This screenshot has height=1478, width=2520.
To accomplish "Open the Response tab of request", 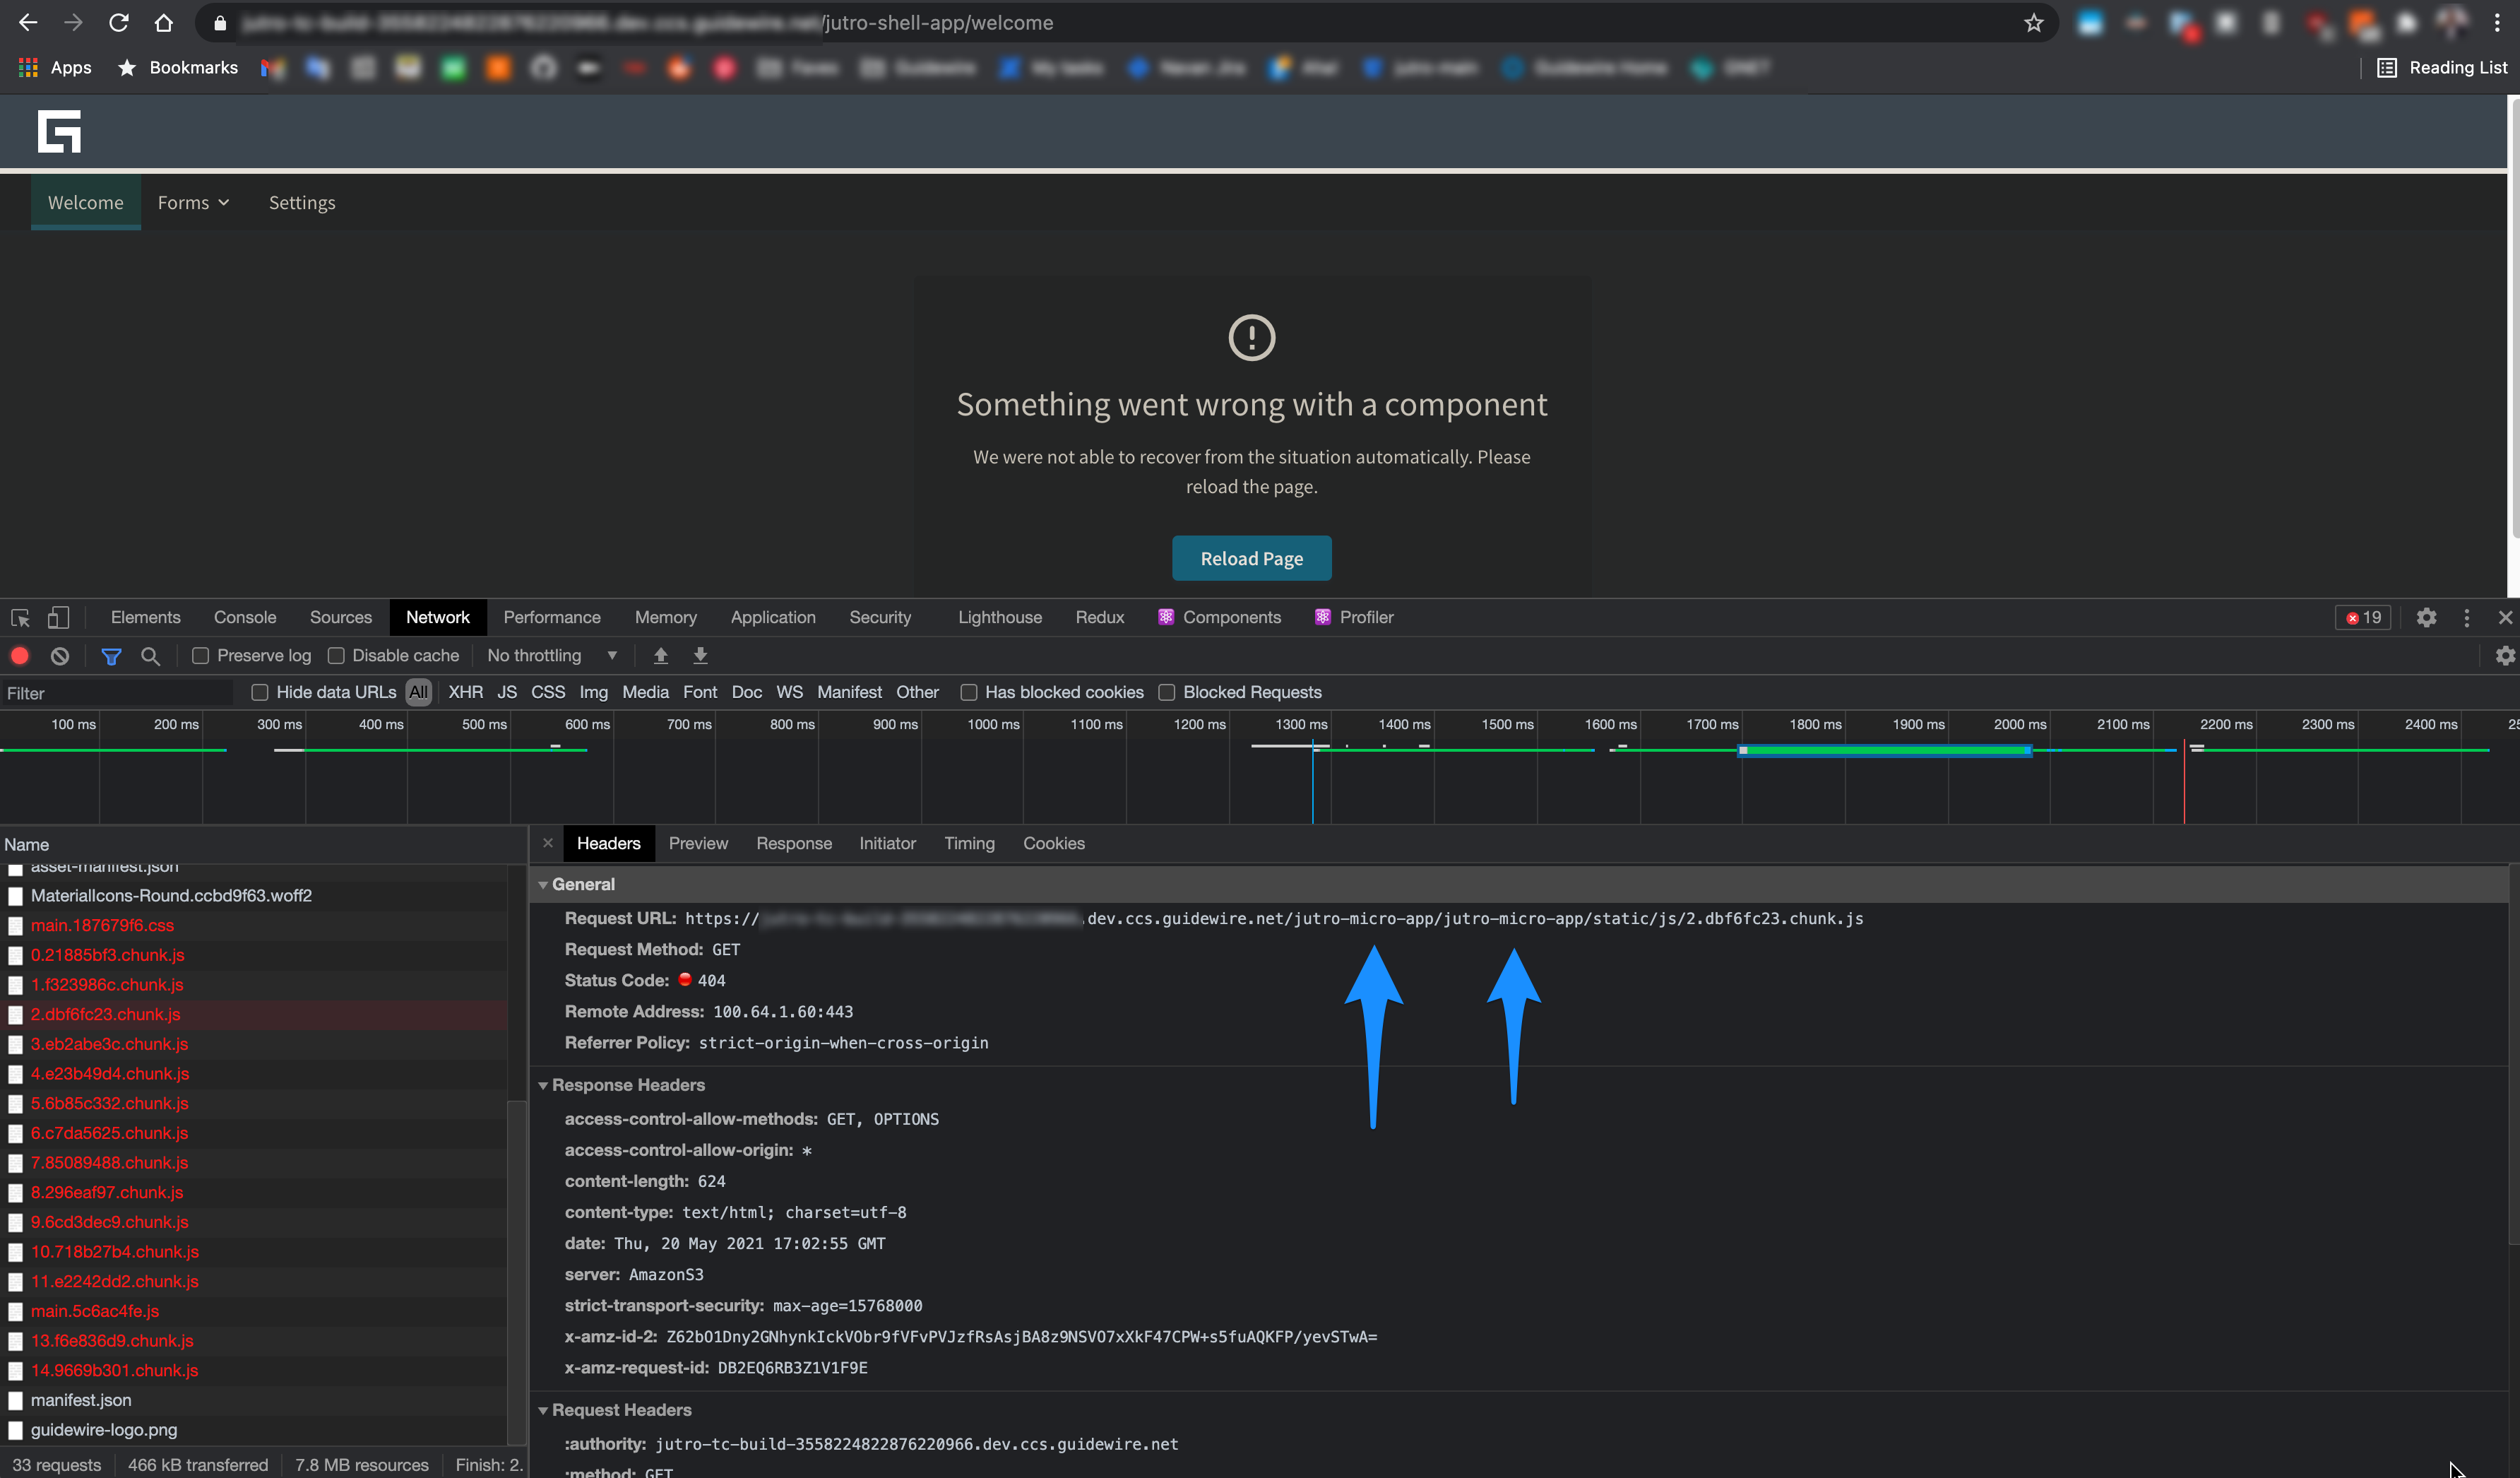I will (x=794, y=843).
